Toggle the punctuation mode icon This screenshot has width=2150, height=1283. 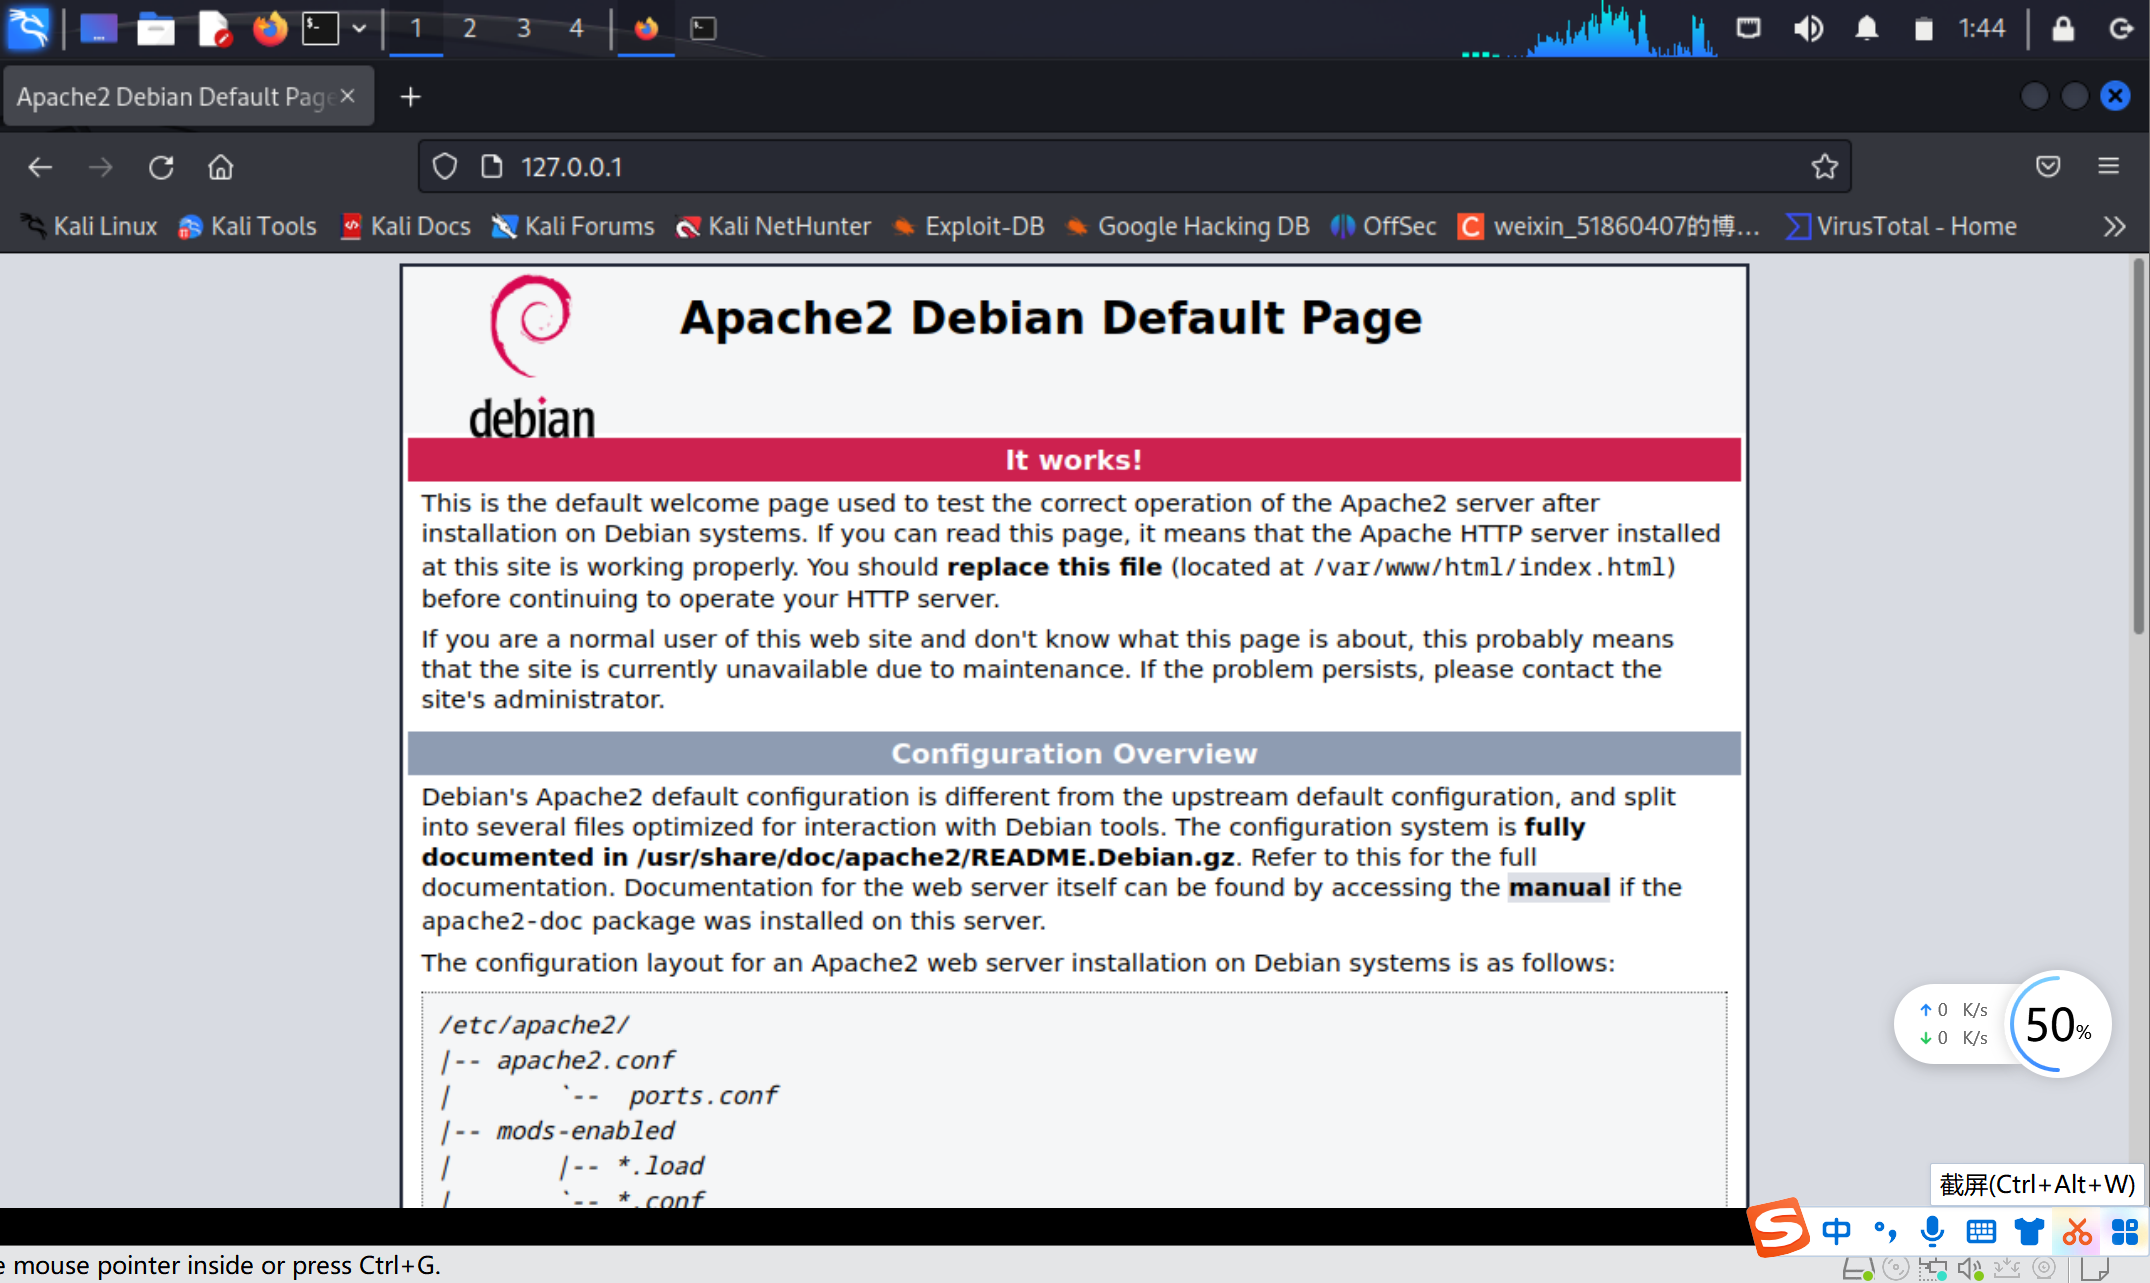tap(1884, 1231)
